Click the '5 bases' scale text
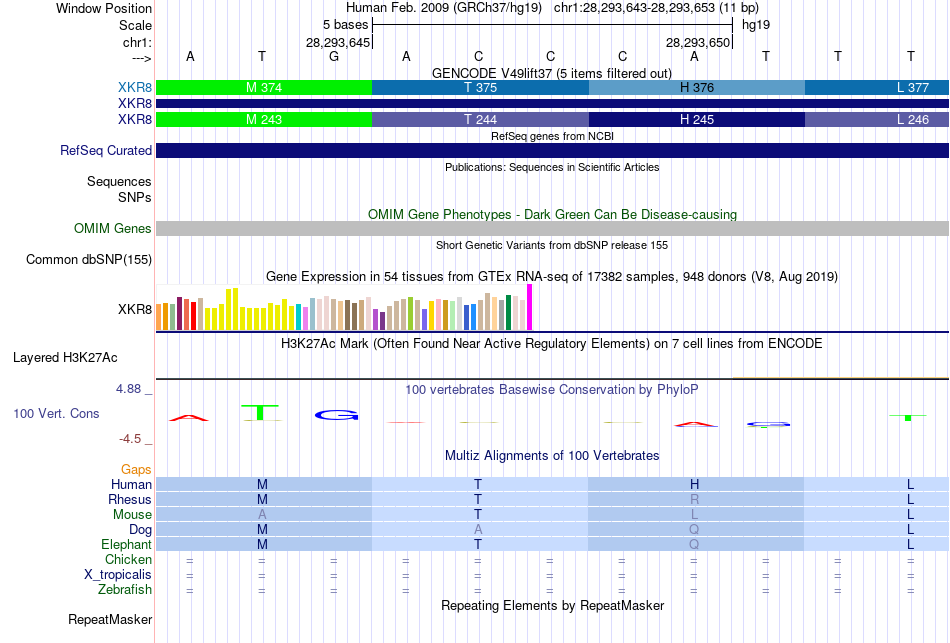 point(345,25)
